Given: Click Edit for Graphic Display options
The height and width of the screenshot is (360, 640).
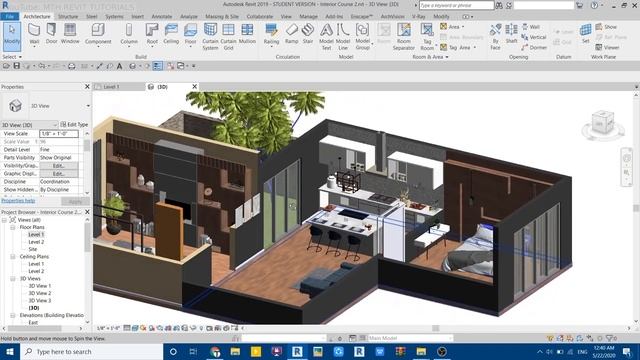Looking at the screenshot, I should pos(58,173).
